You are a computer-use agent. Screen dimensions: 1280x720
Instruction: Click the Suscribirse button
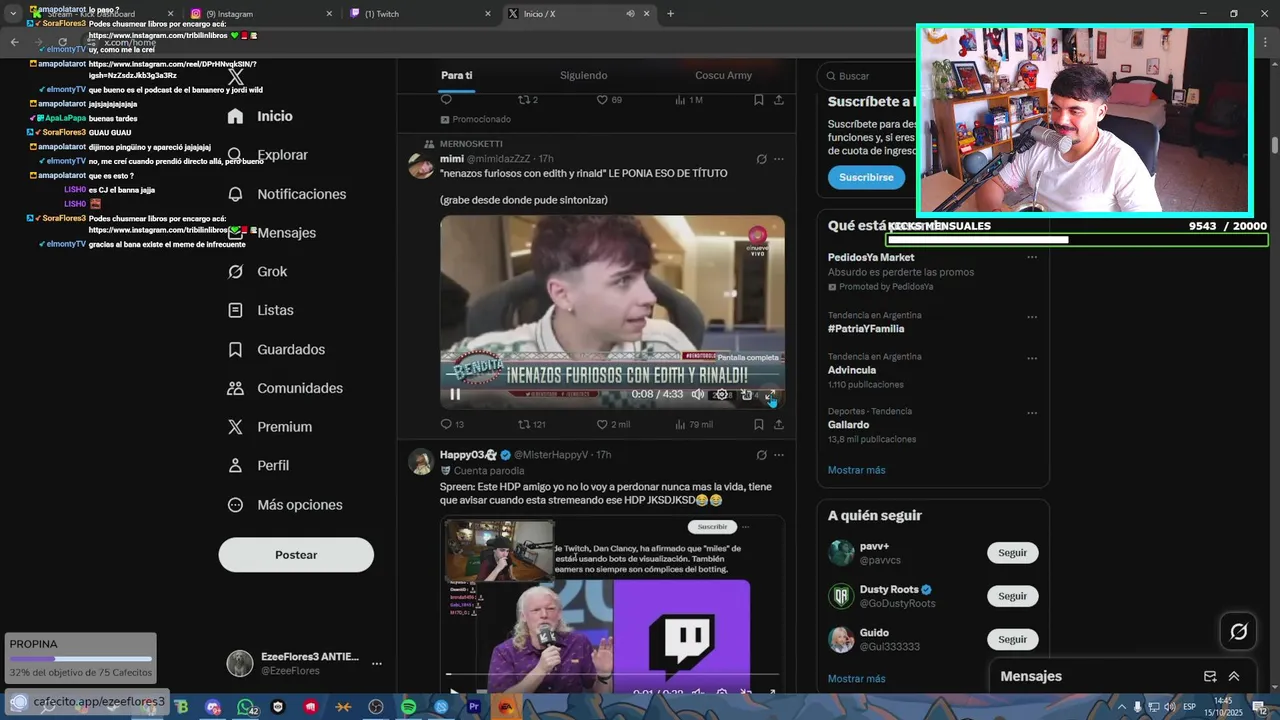click(x=866, y=177)
